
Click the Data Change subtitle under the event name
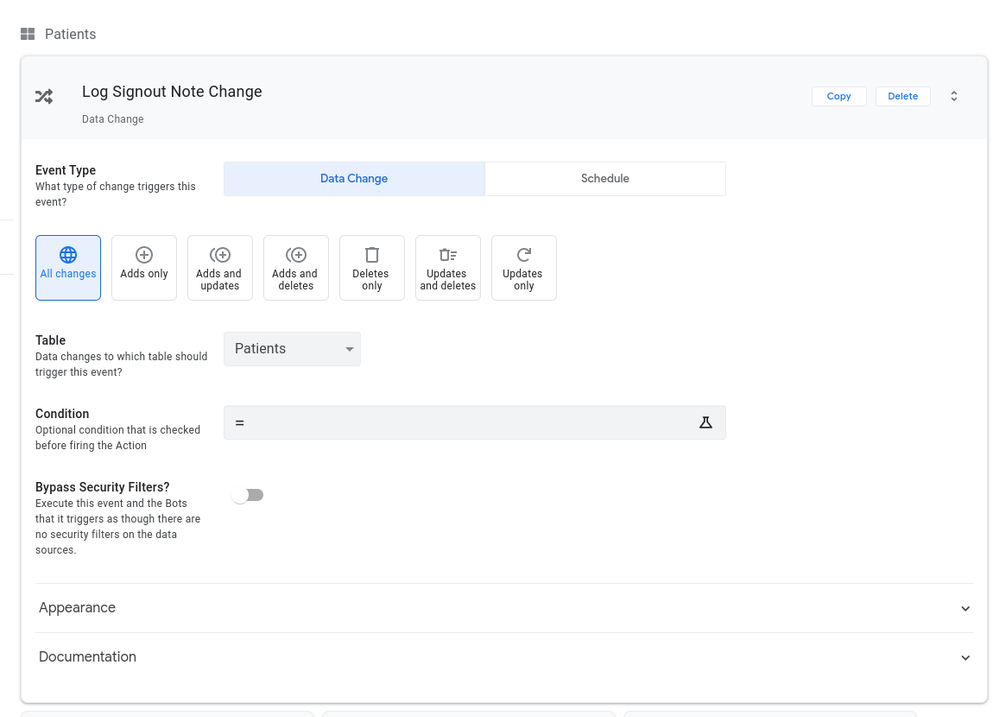click(x=113, y=119)
